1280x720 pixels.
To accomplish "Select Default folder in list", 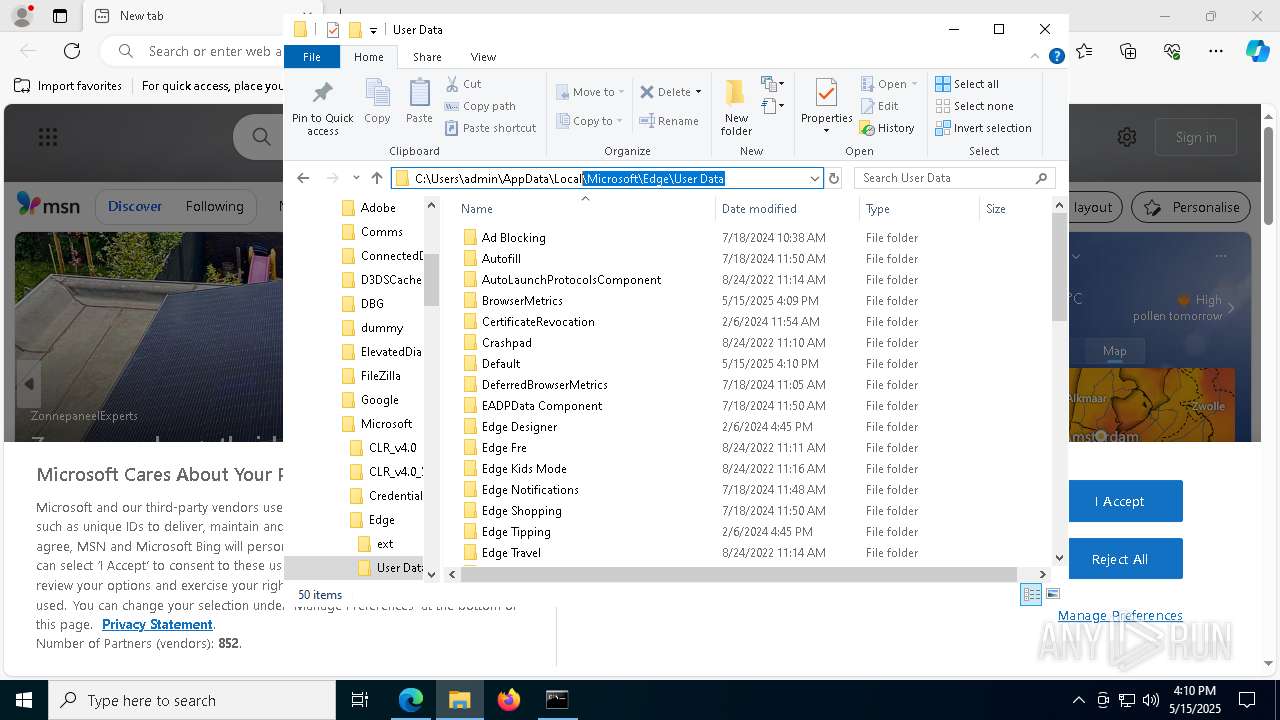I will (501, 364).
